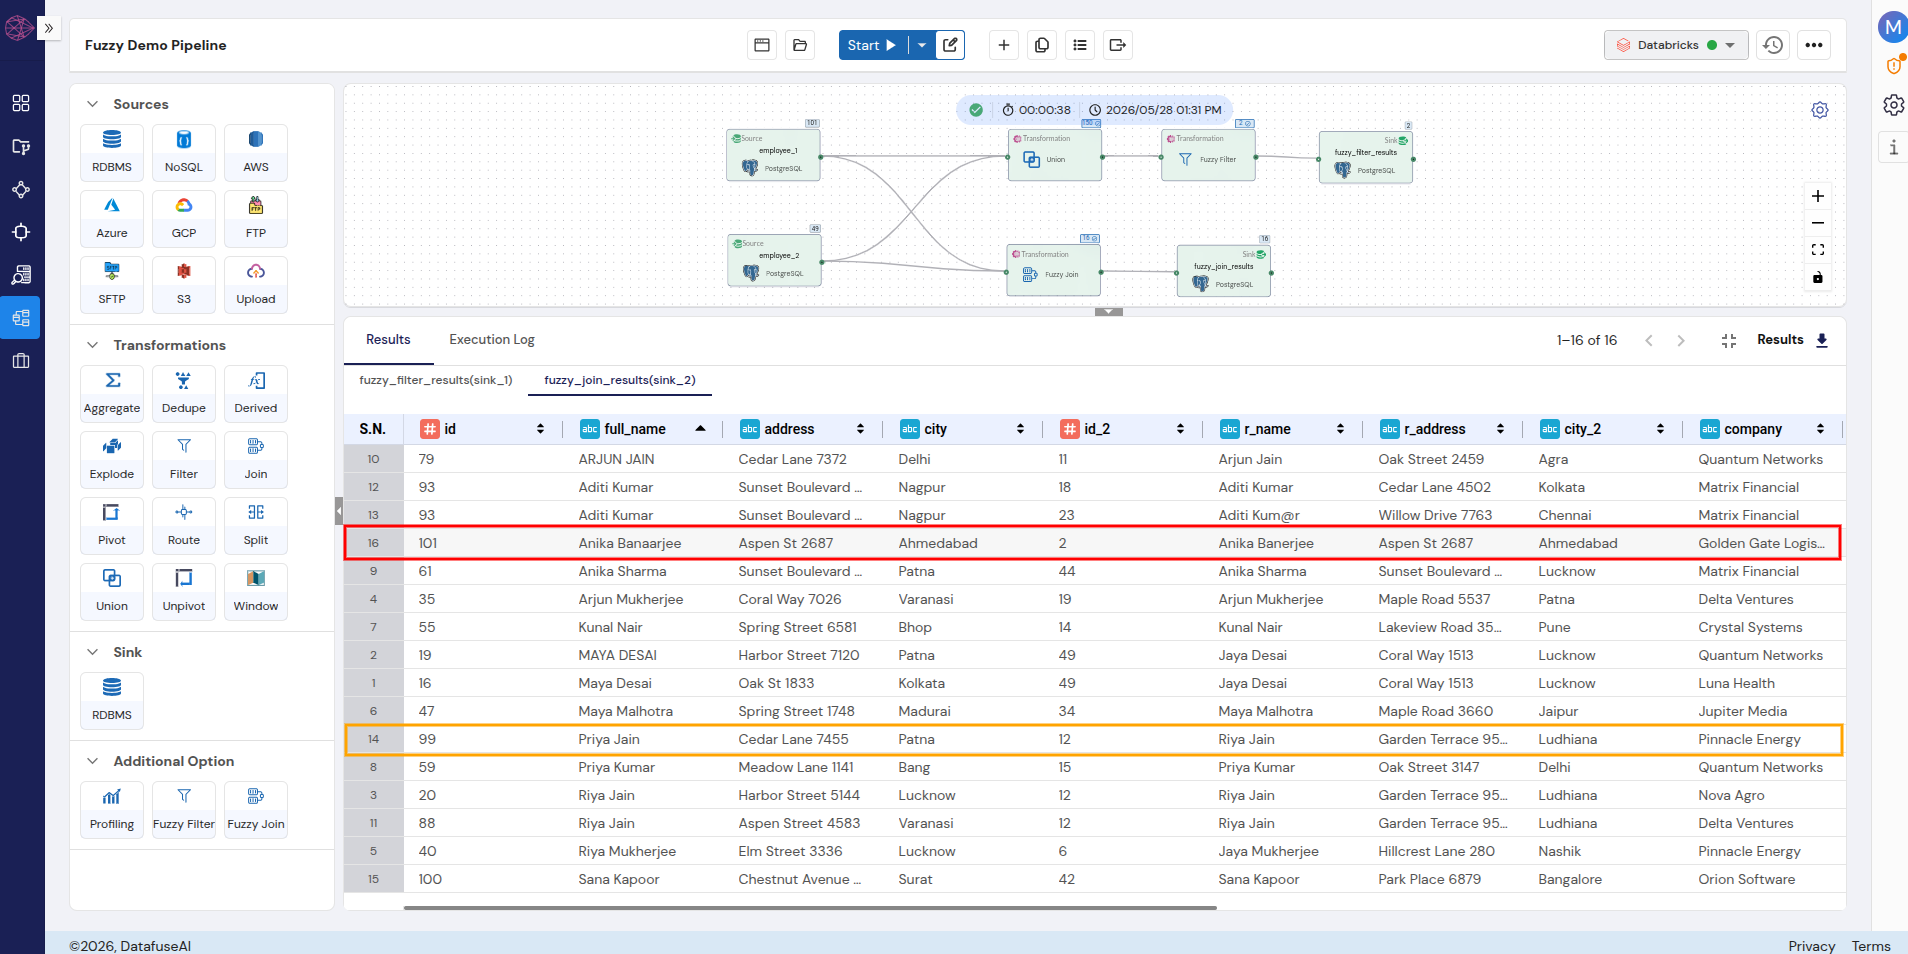Switch to the Execution Log tab

[x=492, y=340]
